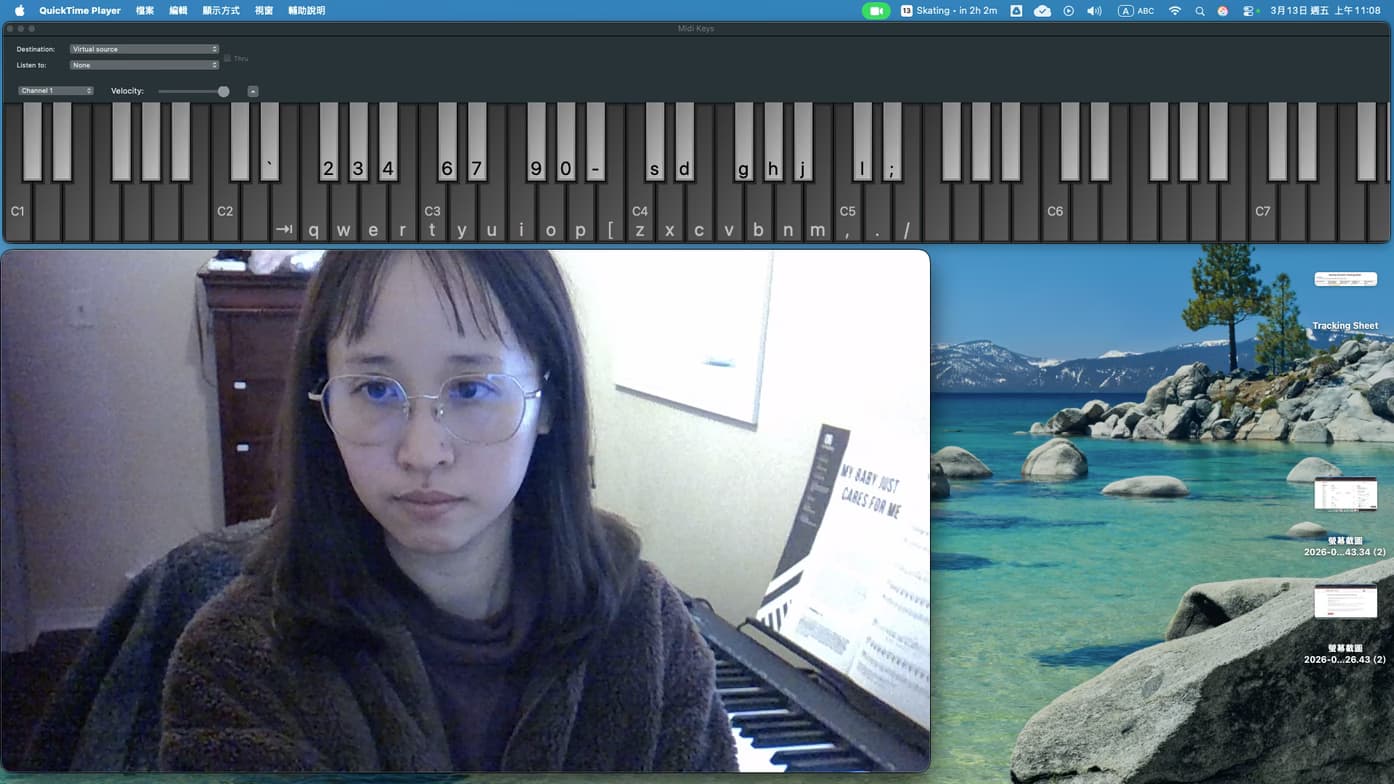This screenshot has height=784, width=1394.
Task: Open the Channel 1 selector dropdown
Action: click(x=56, y=90)
